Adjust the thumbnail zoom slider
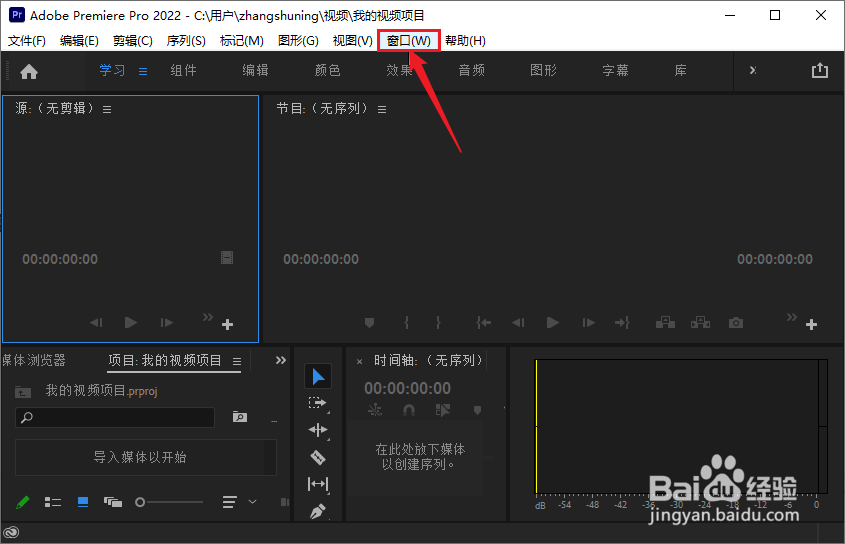Viewport: 845px width, 544px height. pos(169,502)
